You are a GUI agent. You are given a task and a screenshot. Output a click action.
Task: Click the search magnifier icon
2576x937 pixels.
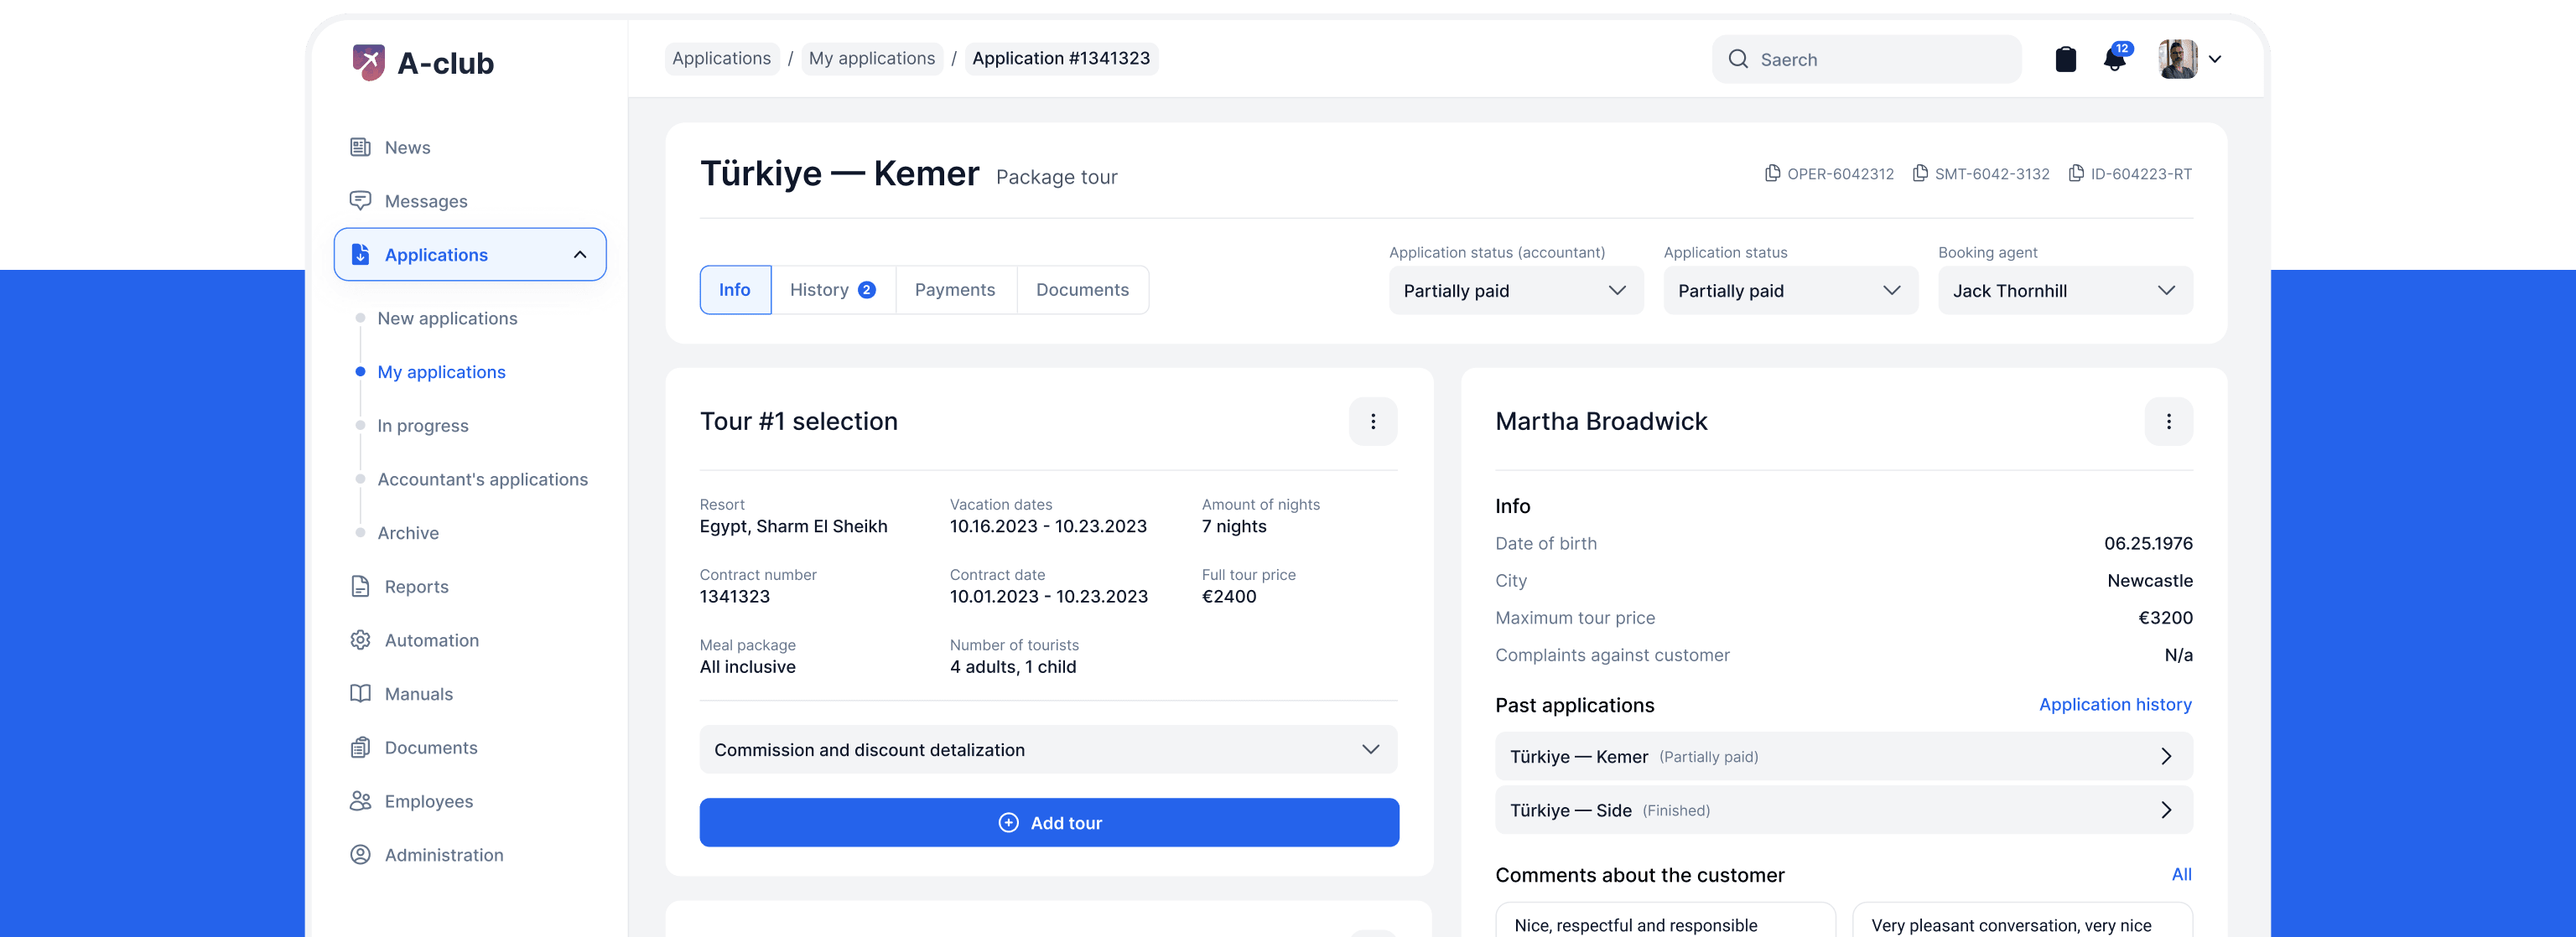pos(1738,59)
